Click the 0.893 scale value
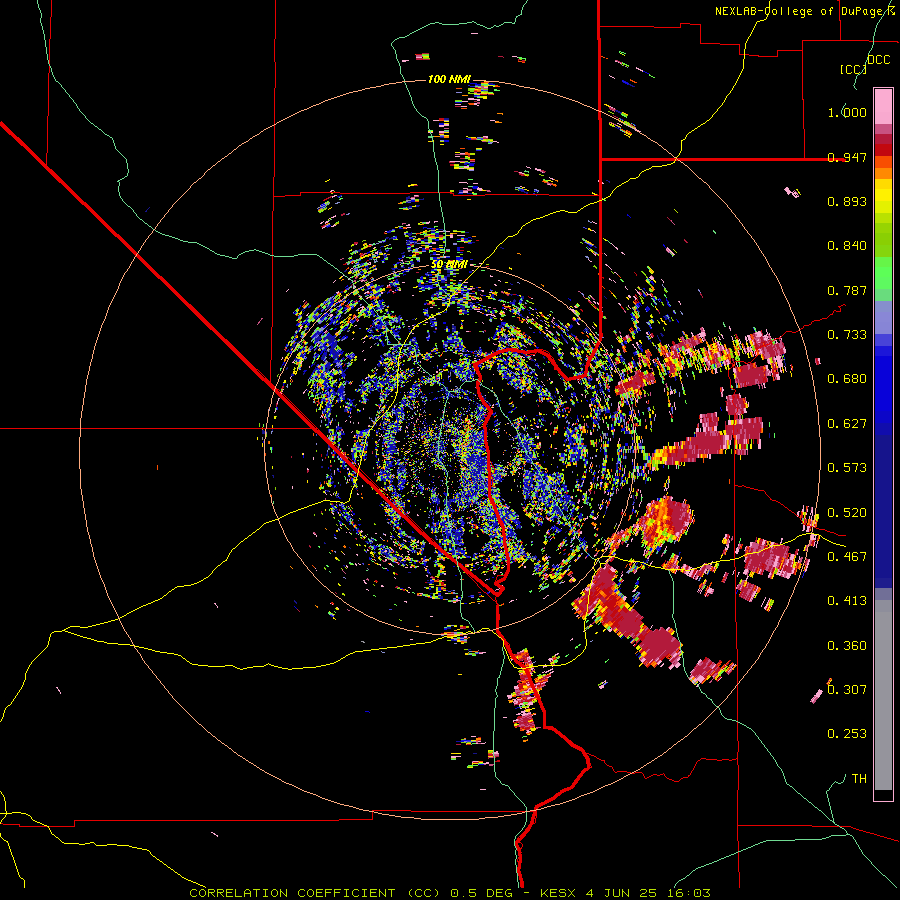This screenshot has height=900, width=900. [x=847, y=201]
